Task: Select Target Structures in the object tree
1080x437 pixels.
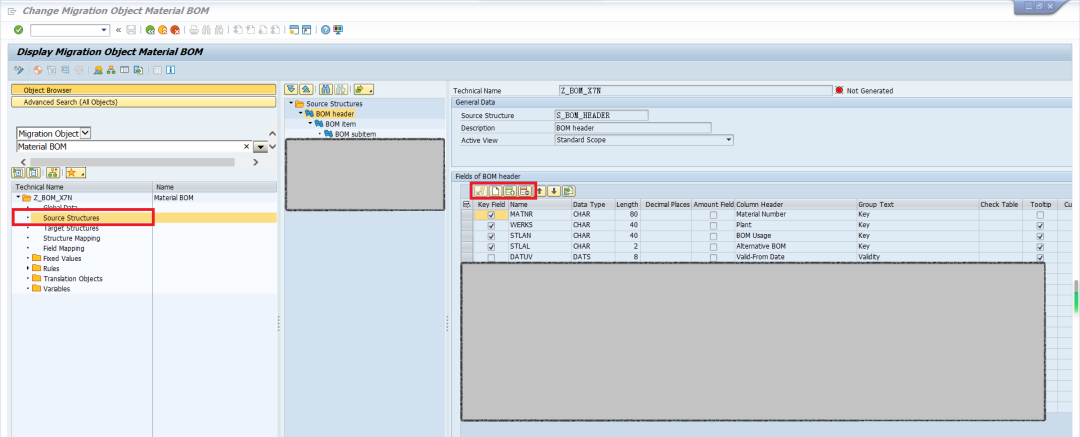Action: [71, 228]
